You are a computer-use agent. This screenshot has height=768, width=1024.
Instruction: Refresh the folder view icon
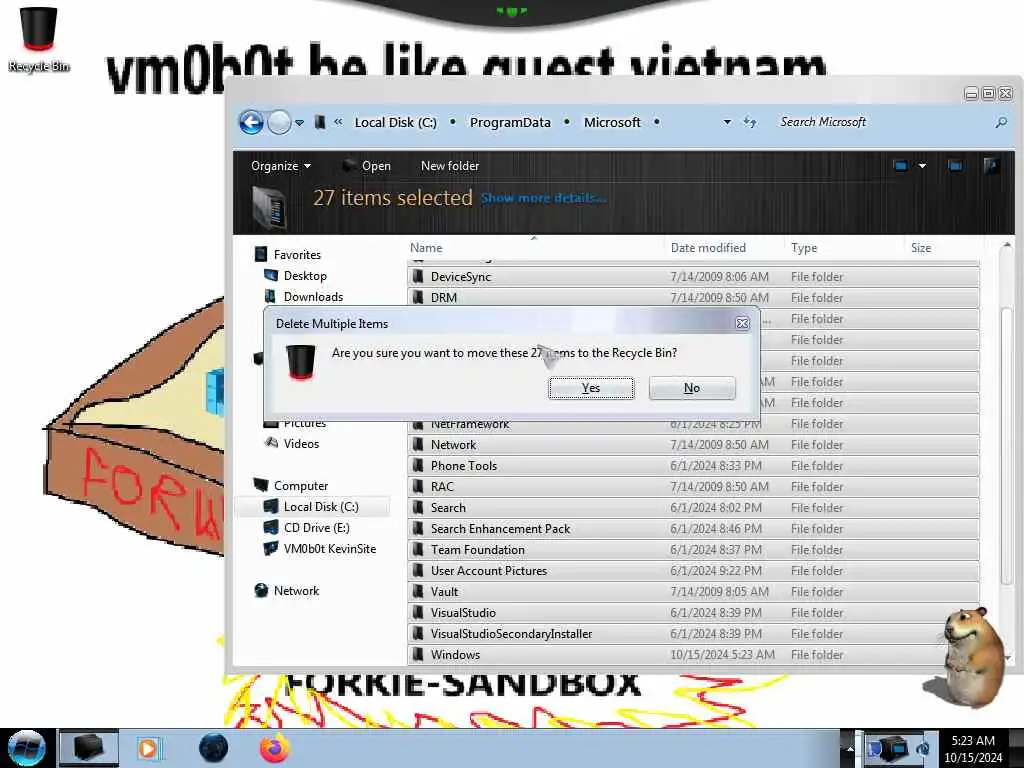[x=750, y=122]
